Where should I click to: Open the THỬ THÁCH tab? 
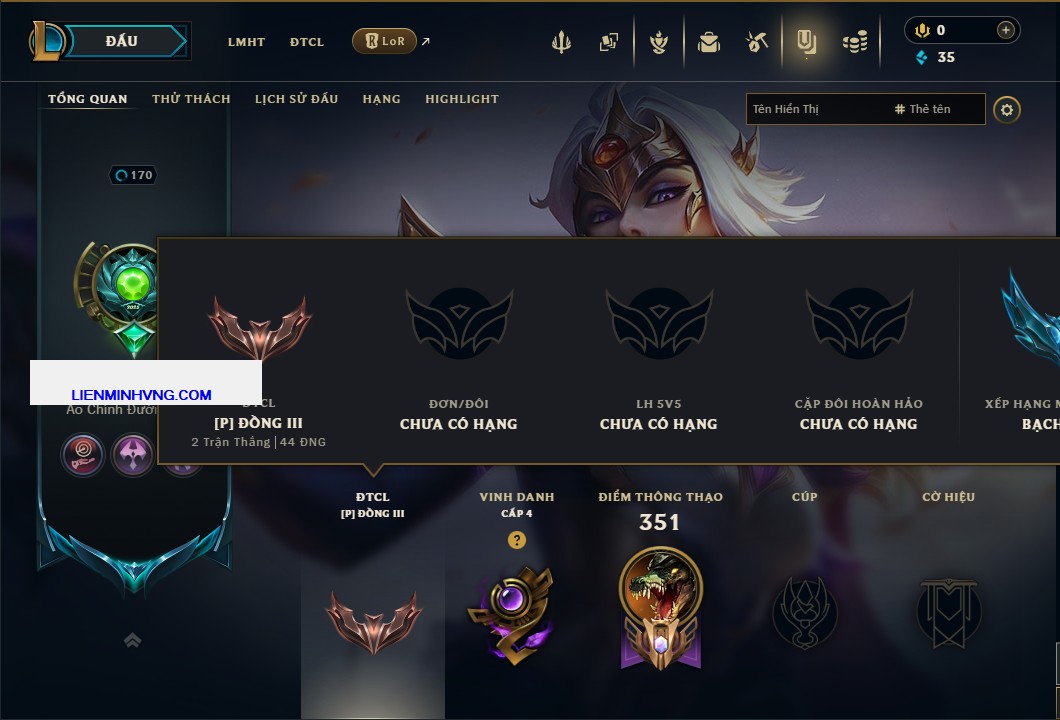coord(191,99)
